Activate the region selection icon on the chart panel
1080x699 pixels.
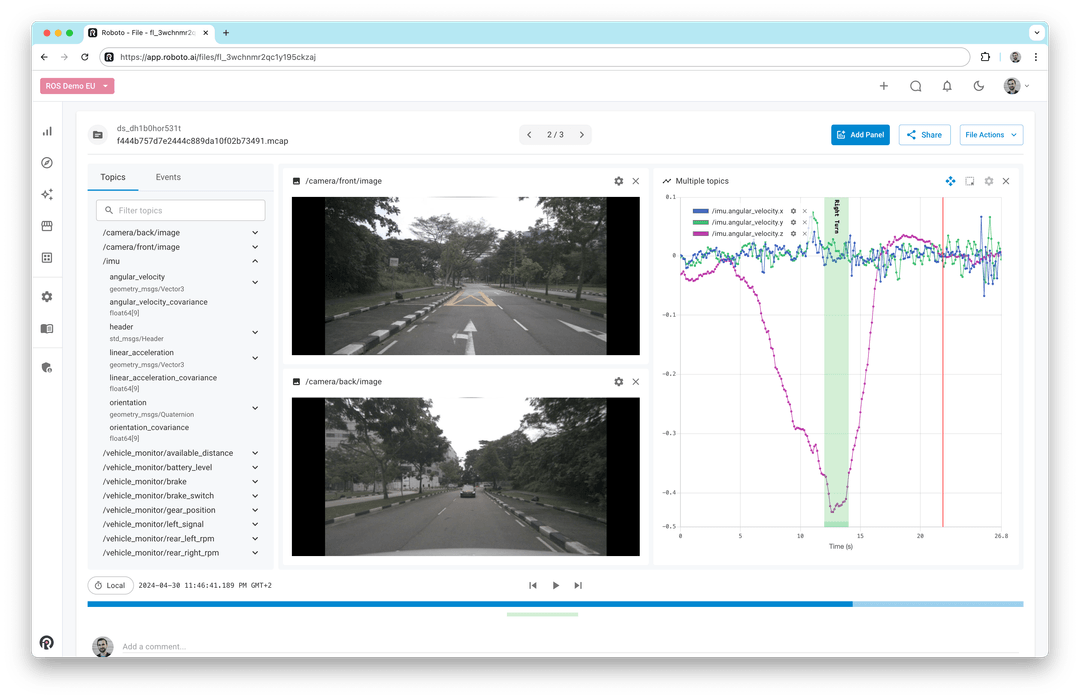tap(969, 181)
